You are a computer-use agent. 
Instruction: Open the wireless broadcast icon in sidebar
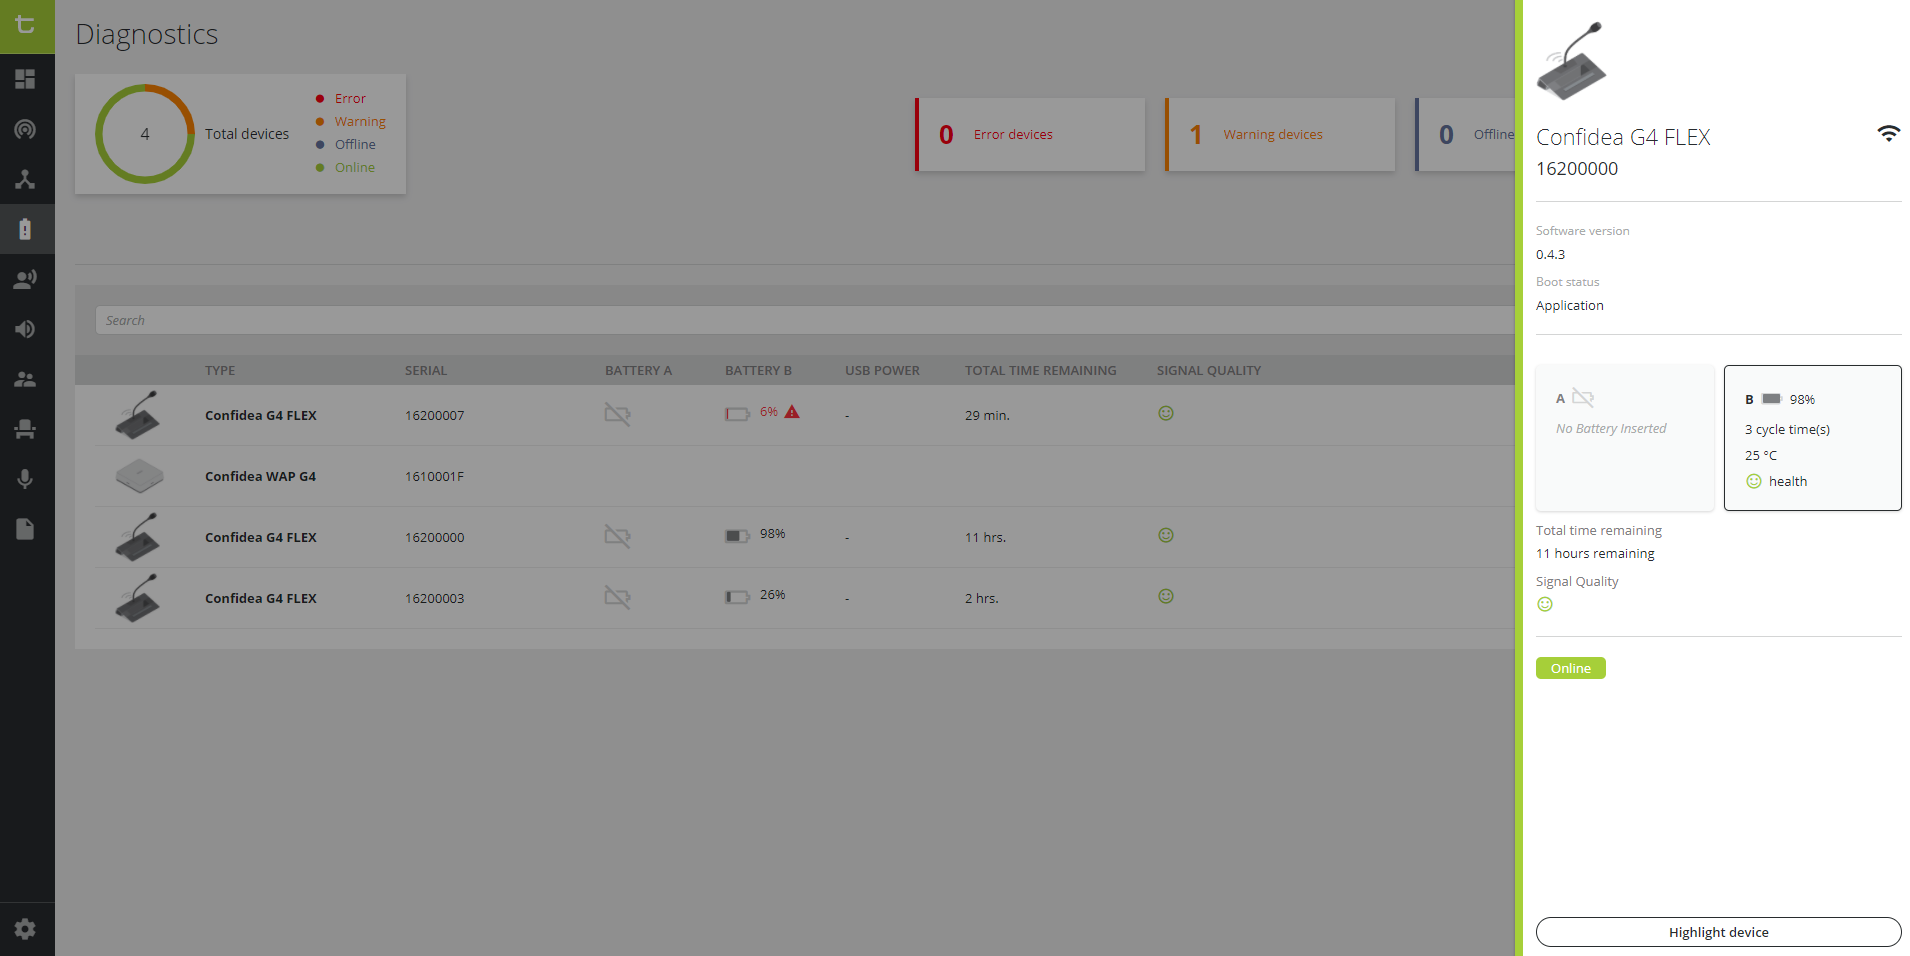(x=26, y=129)
